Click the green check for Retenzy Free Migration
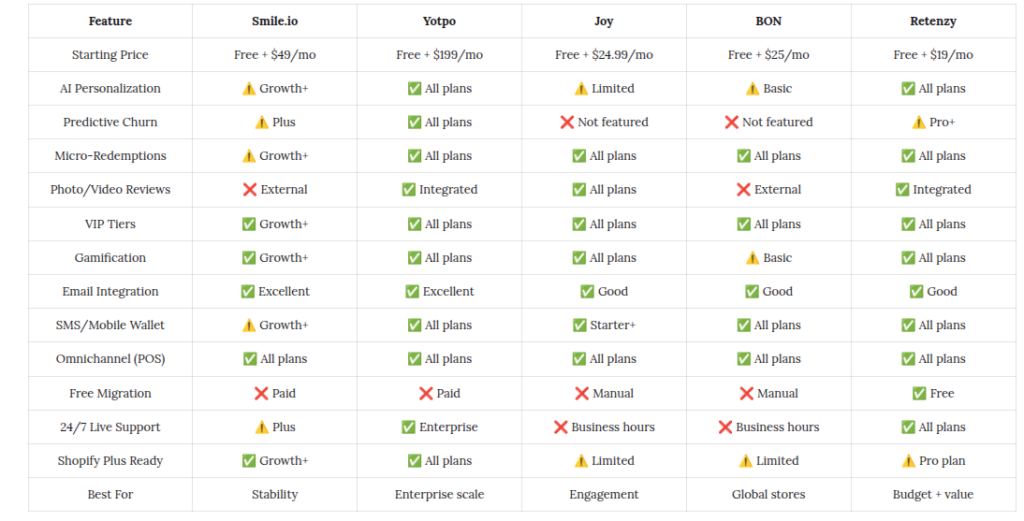The height and width of the screenshot is (521, 1024). 919,393
